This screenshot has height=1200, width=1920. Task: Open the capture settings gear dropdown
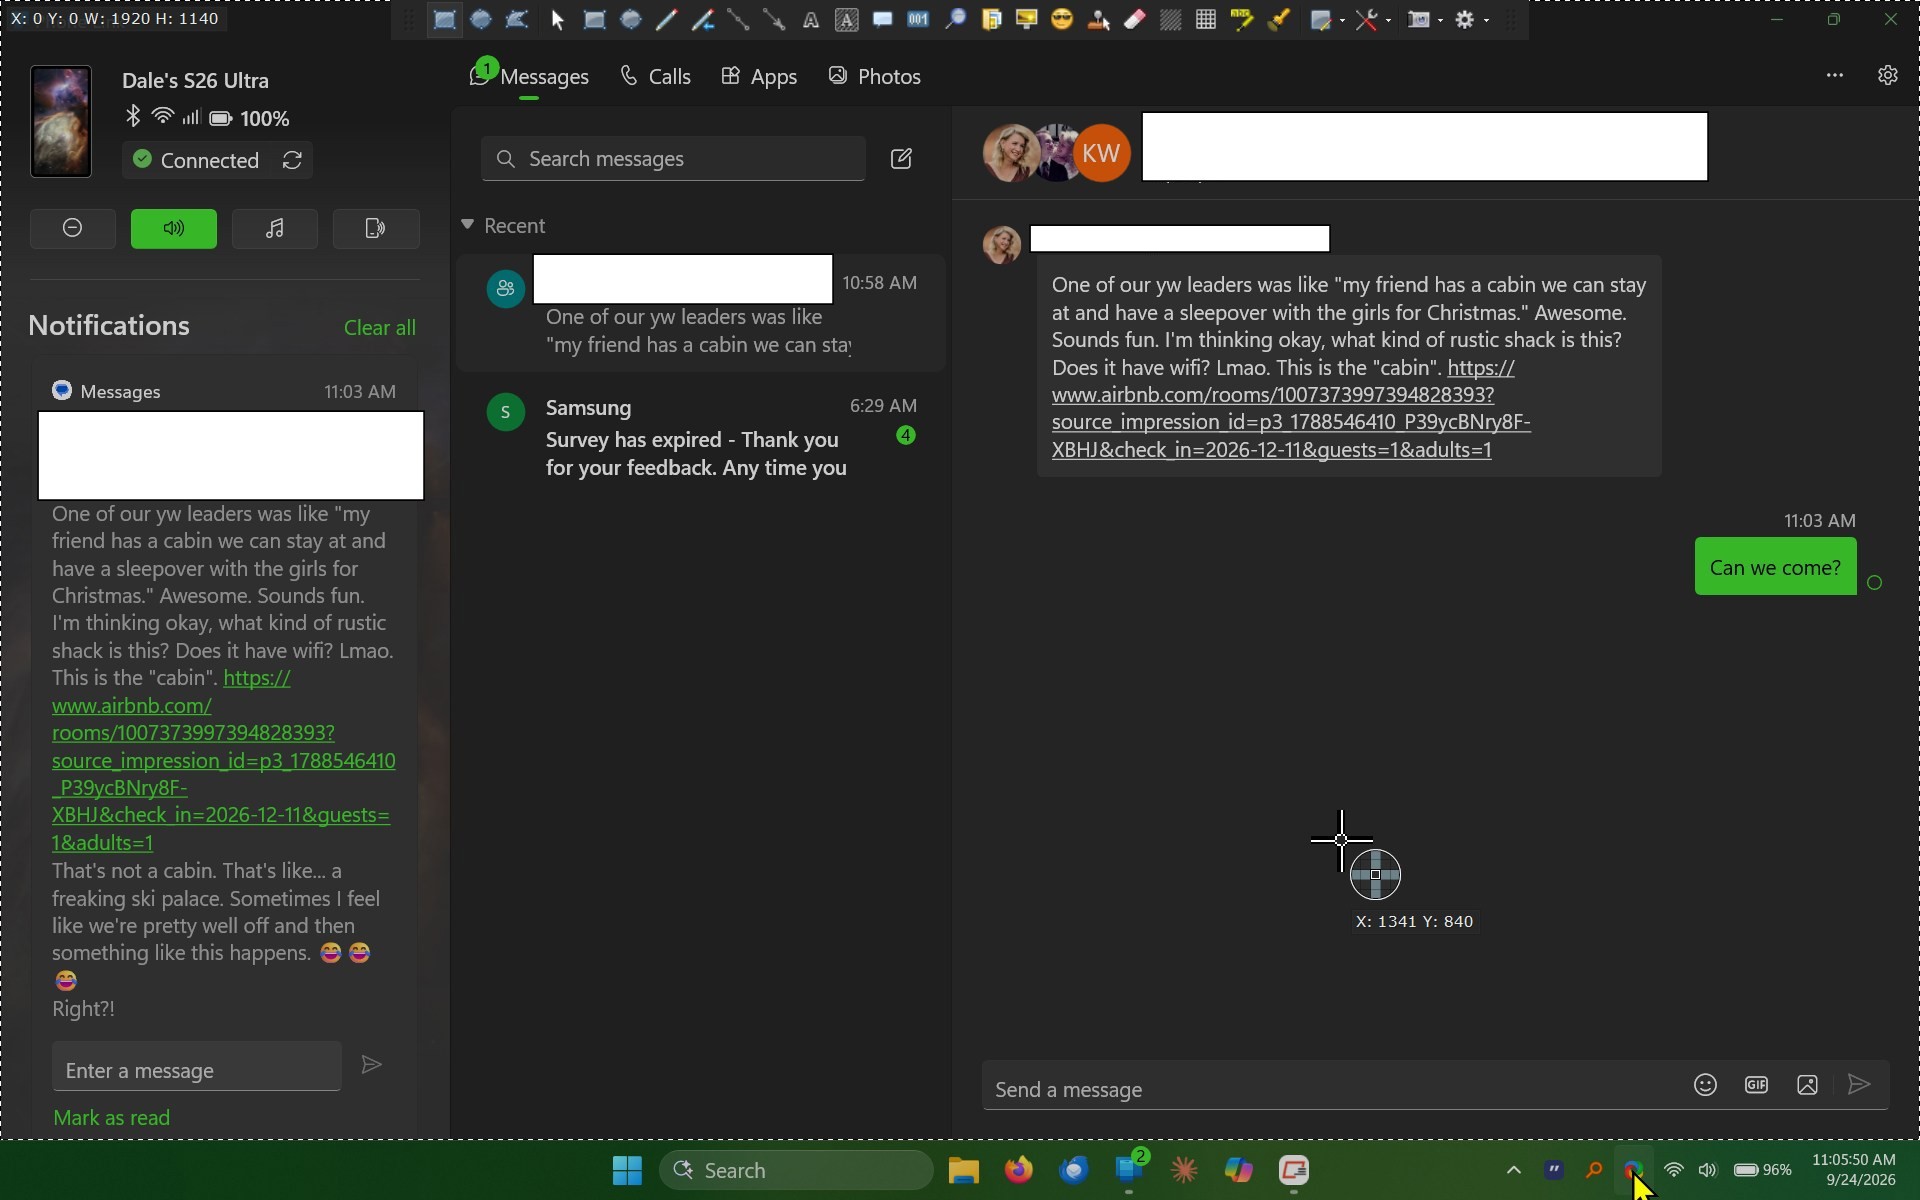(x=1471, y=19)
